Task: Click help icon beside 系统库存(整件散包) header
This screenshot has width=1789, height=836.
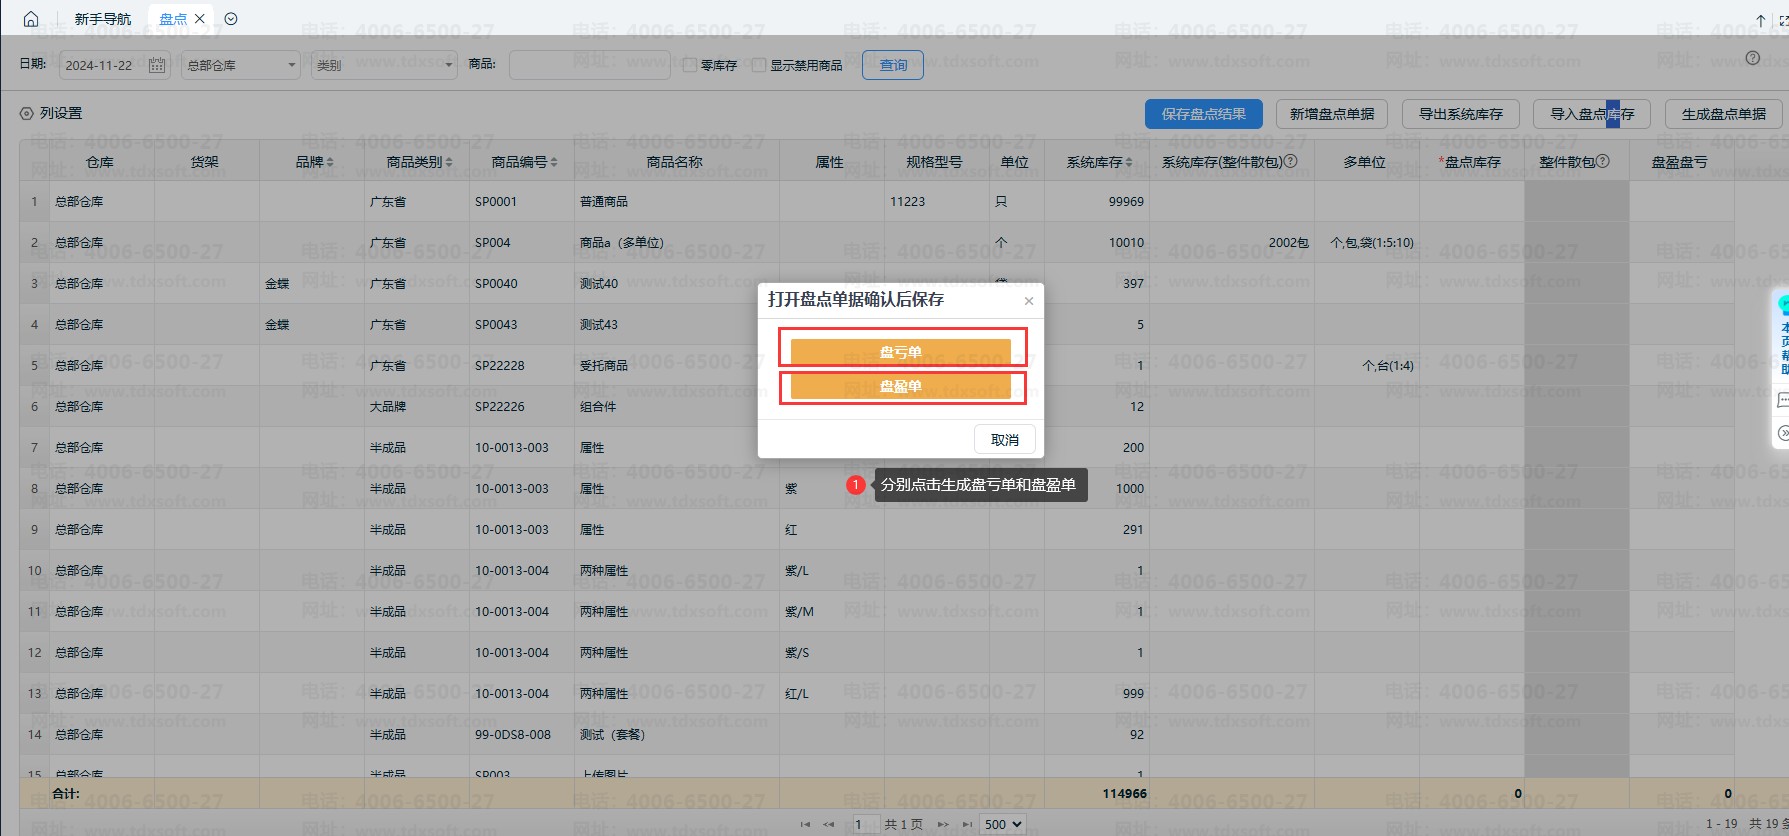Action: click(x=1291, y=161)
